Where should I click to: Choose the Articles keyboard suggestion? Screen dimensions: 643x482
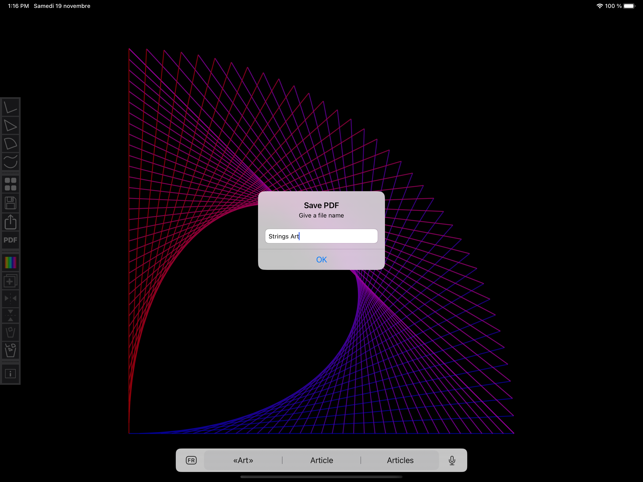pyautogui.click(x=400, y=460)
